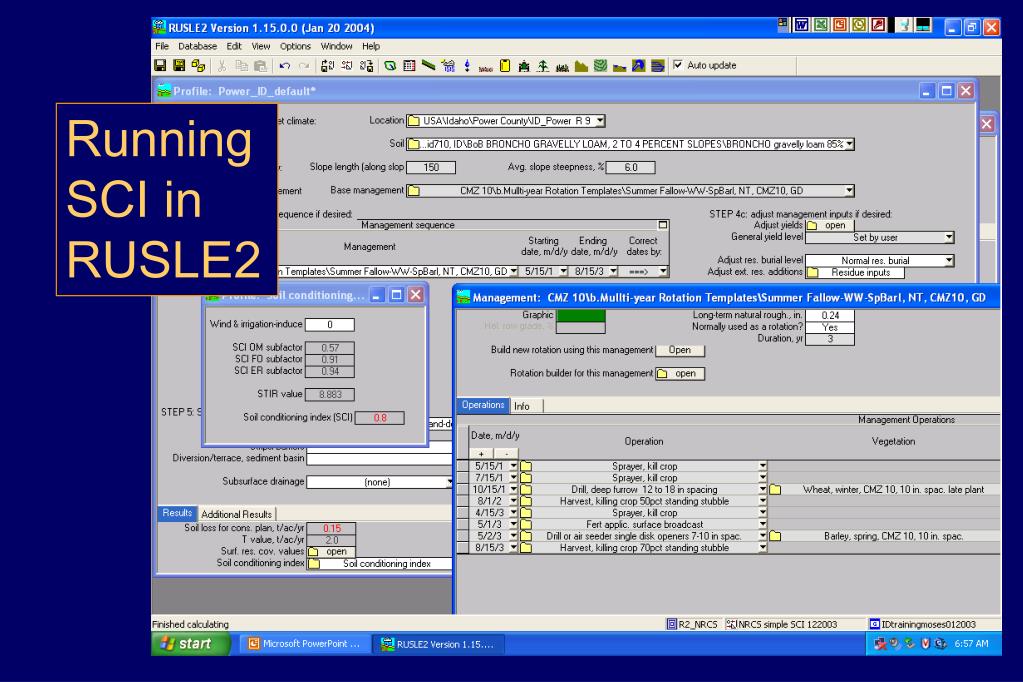The image size is (1023, 682).
Task: Click R2_NRCS in the status bar
Action: [692, 624]
